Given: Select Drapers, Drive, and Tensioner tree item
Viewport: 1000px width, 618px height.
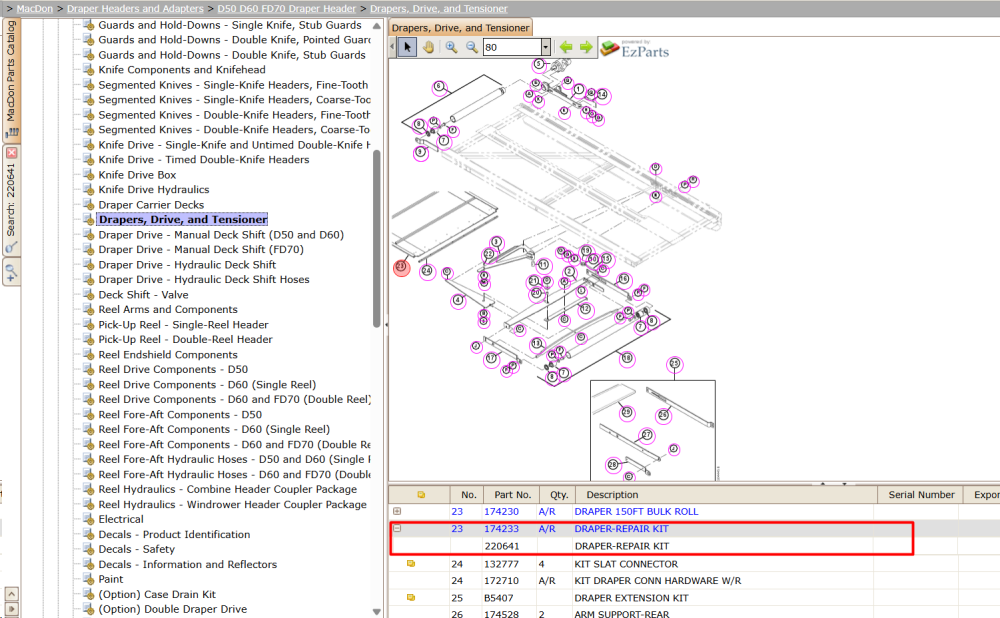Looking at the screenshot, I should [x=182, y=219].
